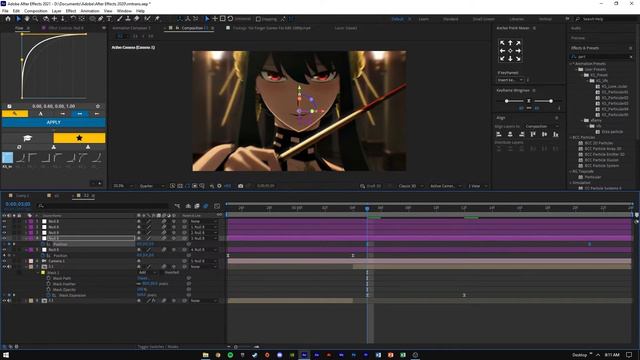This screenshot has height=360, width=640.
Task: Open the Composition menu
Action: click(36, 11)
